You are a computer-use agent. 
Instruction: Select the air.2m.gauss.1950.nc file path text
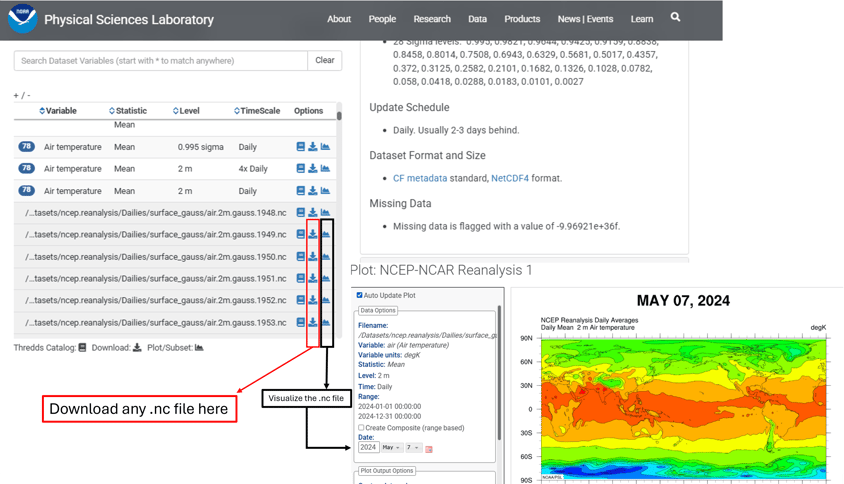click(156, 257)
